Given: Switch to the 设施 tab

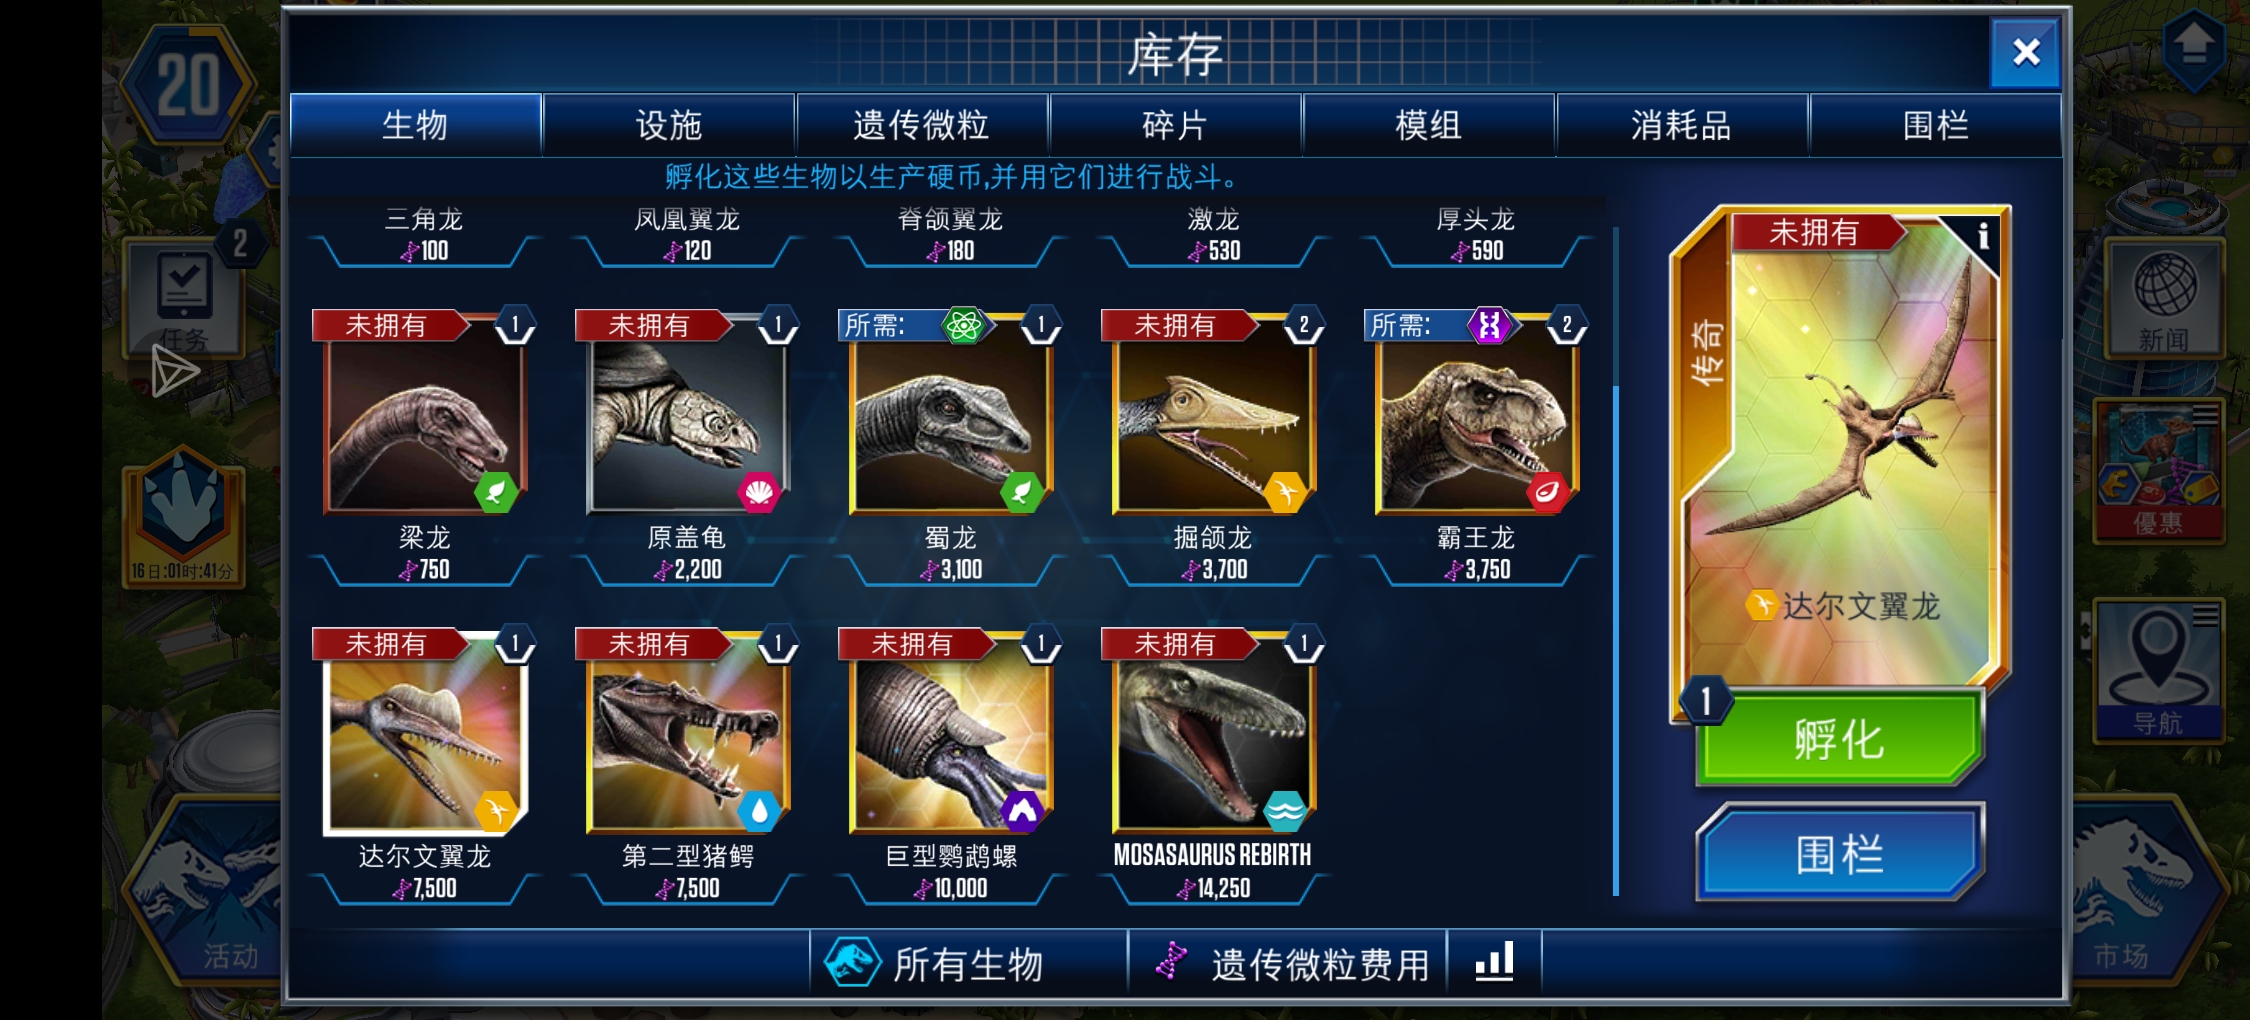Looking at the screenshot, I should 669,125.
